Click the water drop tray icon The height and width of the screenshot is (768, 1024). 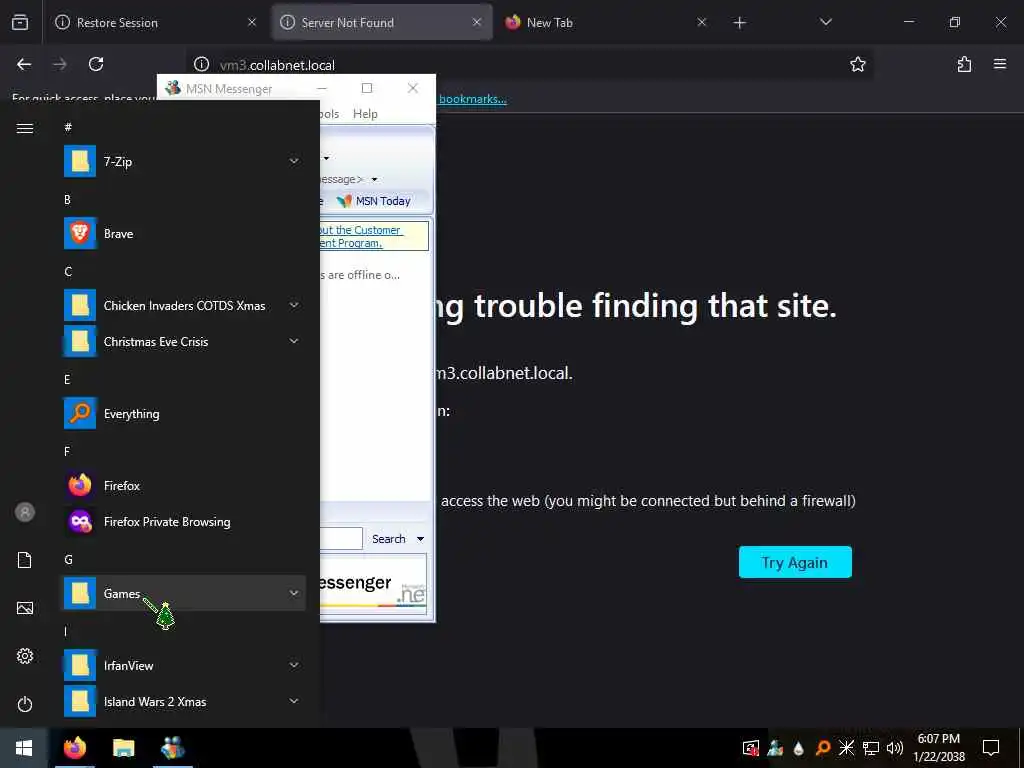click(799, 748)
